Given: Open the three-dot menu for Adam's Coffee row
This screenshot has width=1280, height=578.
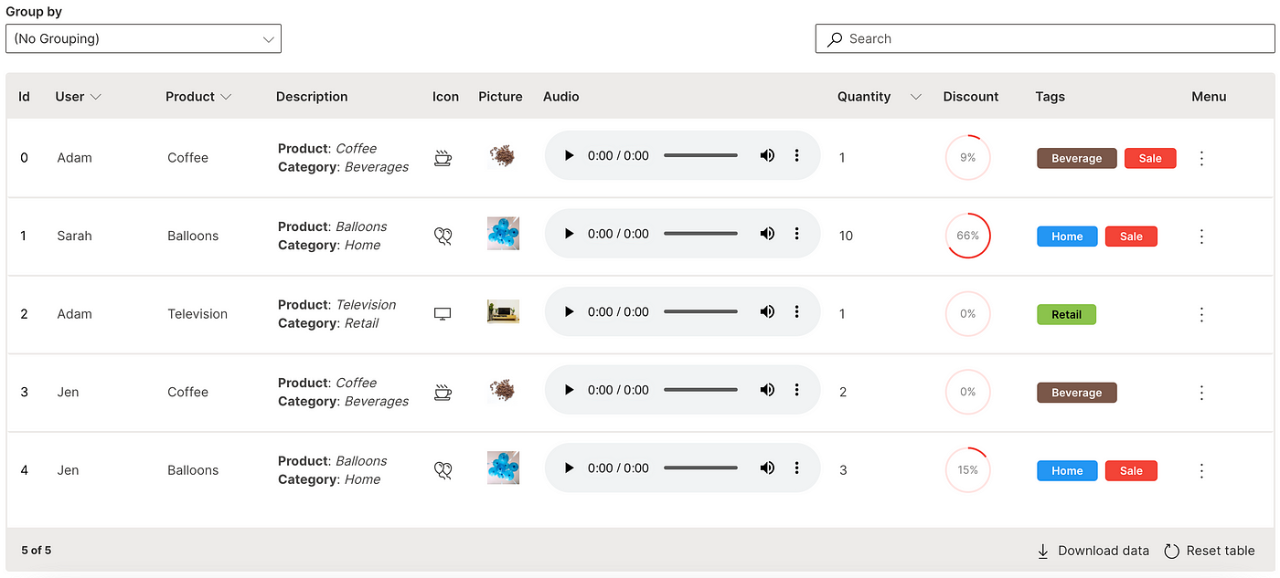Looking at the screenshot, I should (1201, 158).
